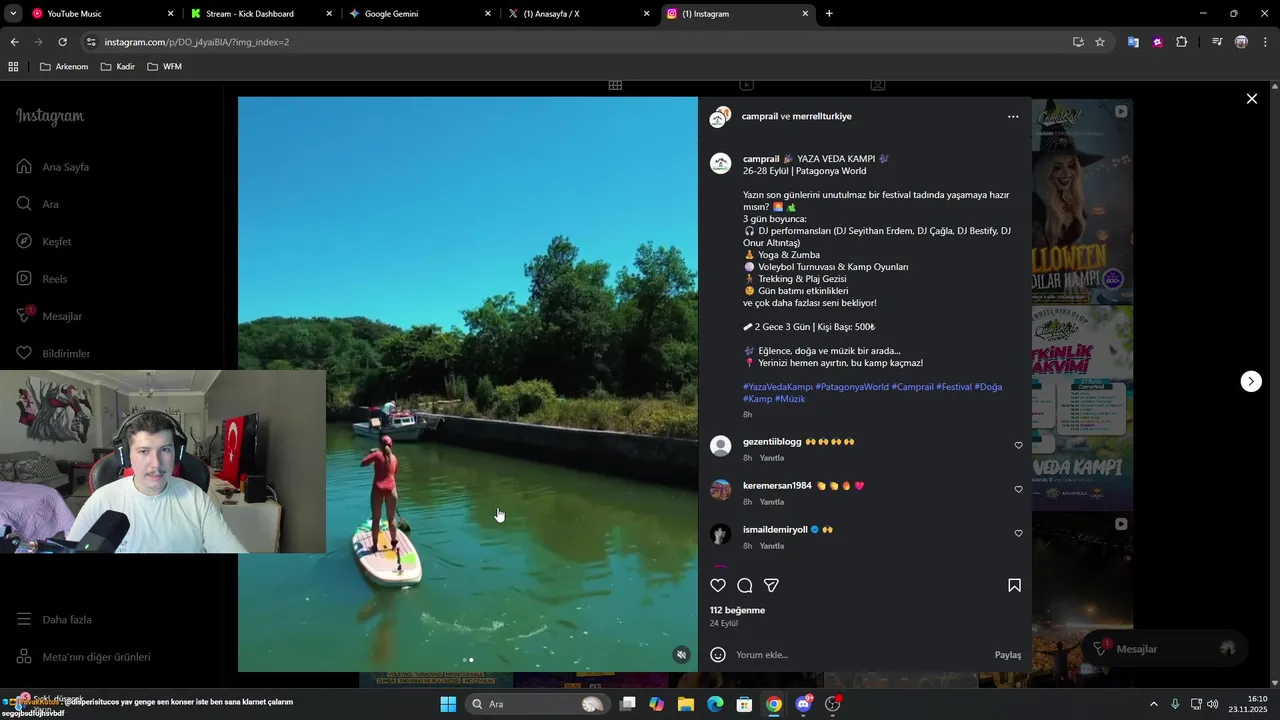Switch to Google Gemini tab

(x=418, y=14)
